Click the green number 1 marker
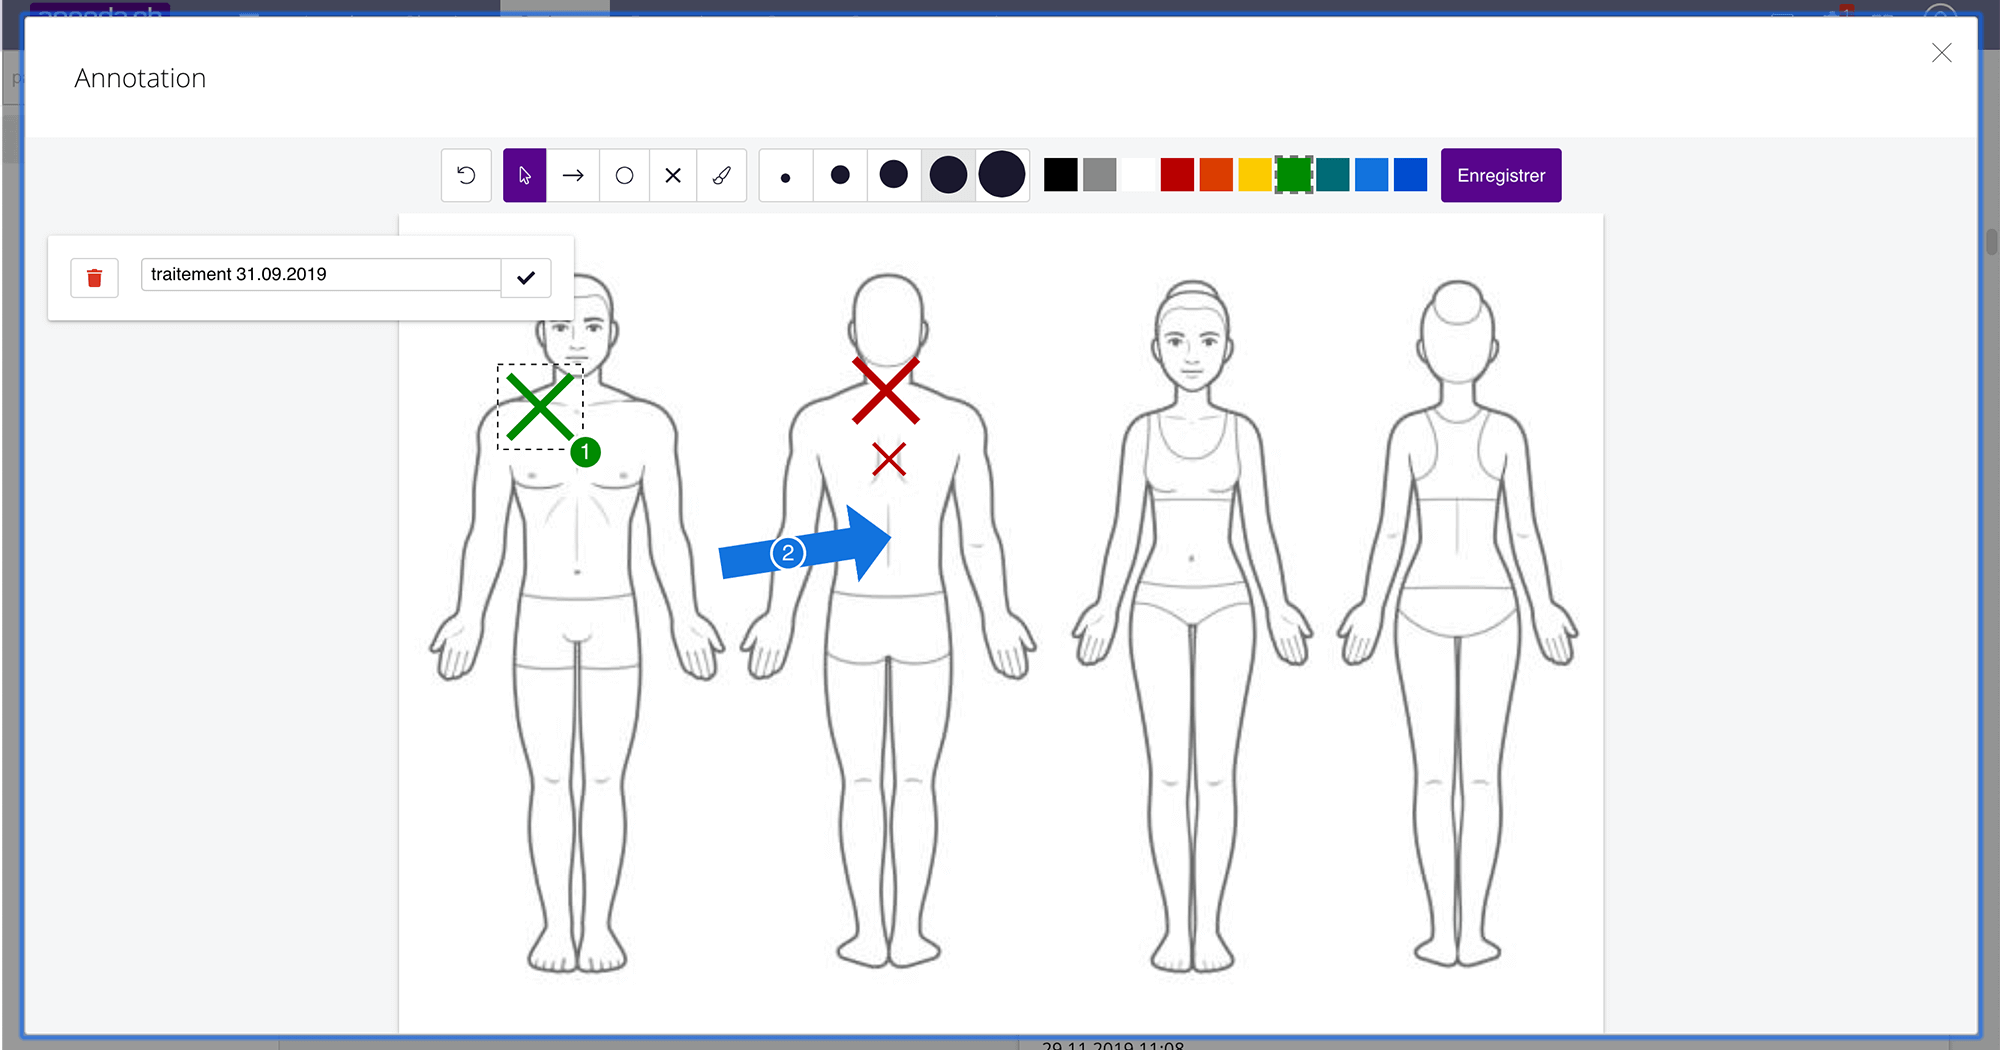The image size is (2000, 1050). click(586, 453)
